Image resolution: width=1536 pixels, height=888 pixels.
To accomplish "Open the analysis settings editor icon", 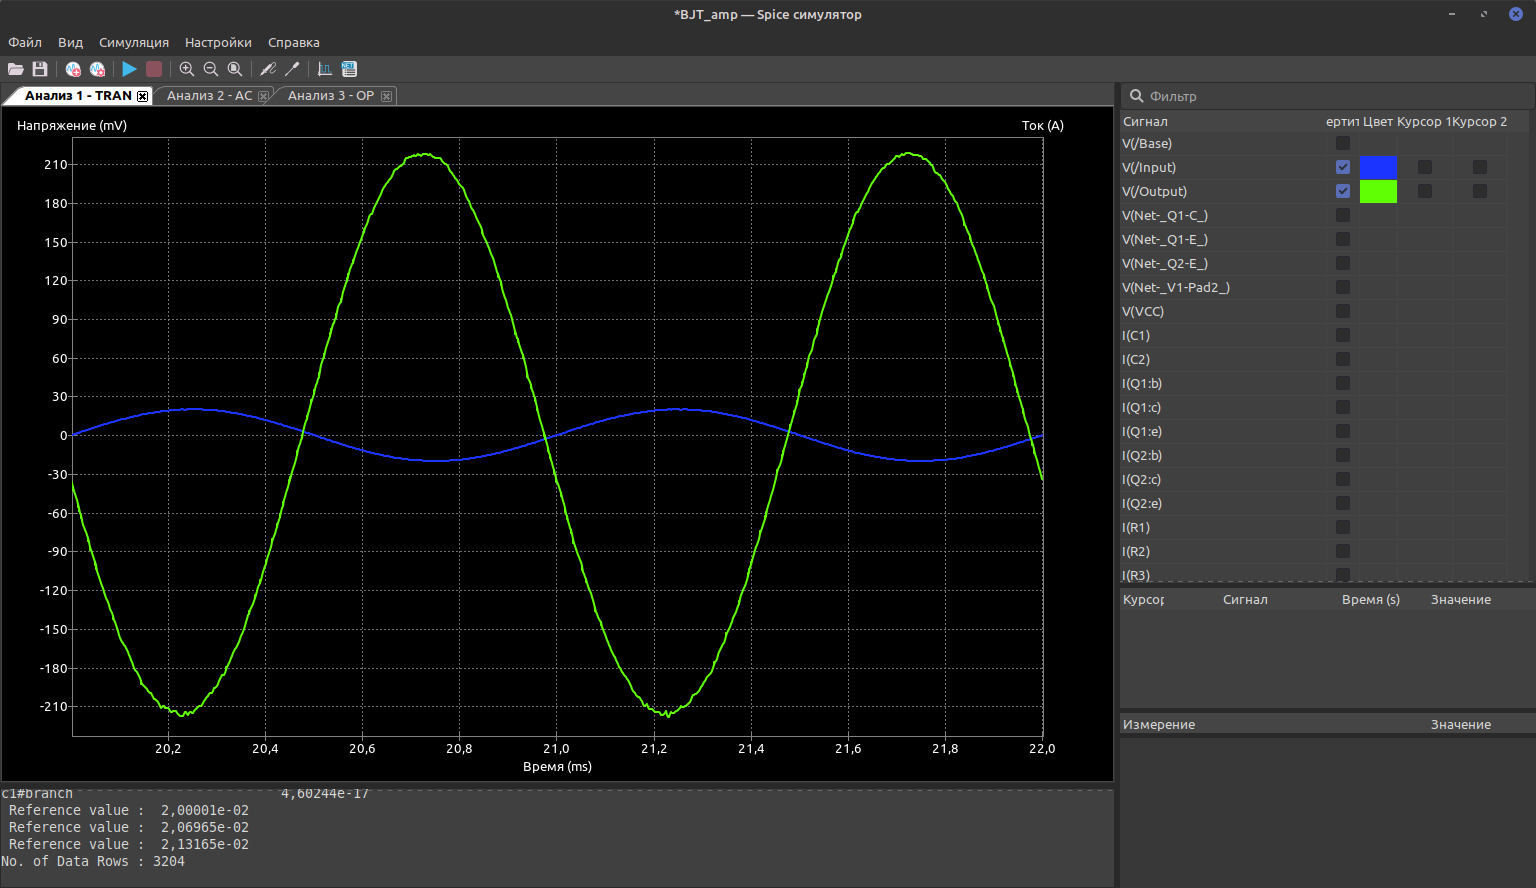I will click(x=97, y=69).
